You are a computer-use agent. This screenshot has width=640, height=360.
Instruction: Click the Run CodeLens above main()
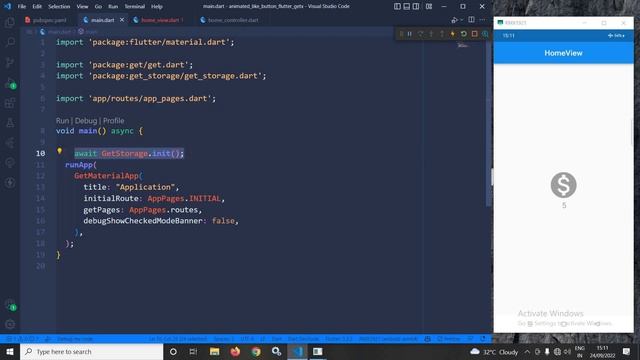pyautogui.click(x=62, y=121)
